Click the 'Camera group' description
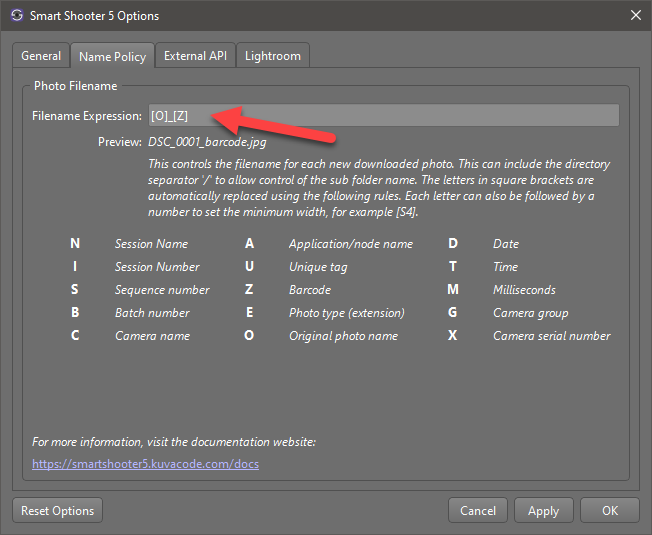The width and height of the screenshot is (652, 535). 531,313
